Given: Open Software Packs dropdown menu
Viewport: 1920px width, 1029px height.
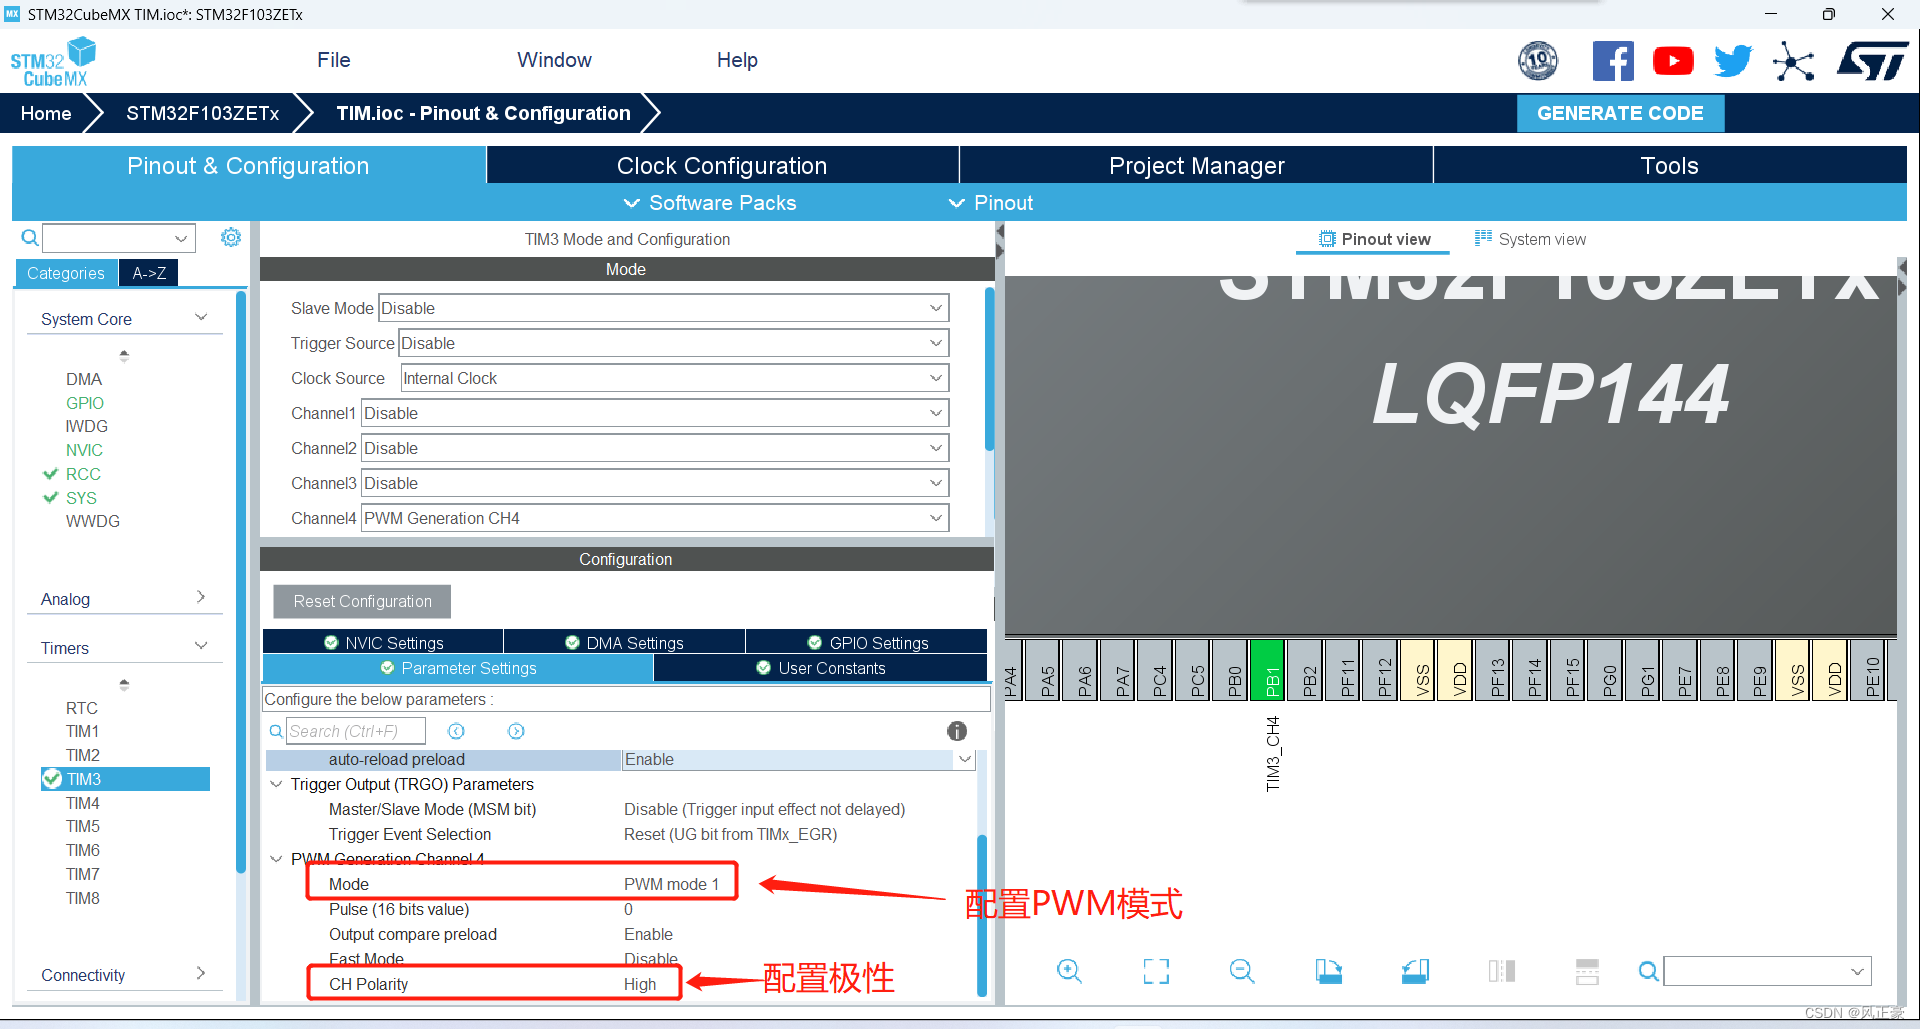Looking at the screenshot, I should pyautogui.click(x=710, y=203).
